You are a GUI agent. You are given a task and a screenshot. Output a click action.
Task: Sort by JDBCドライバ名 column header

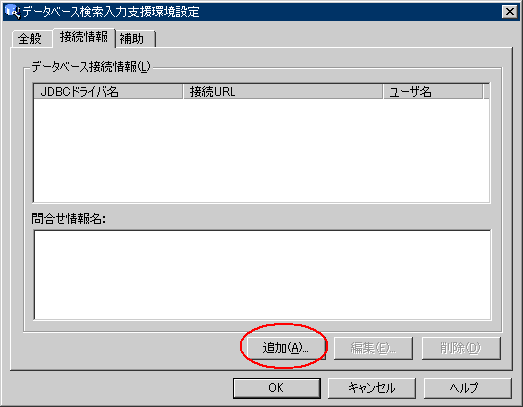108,91
